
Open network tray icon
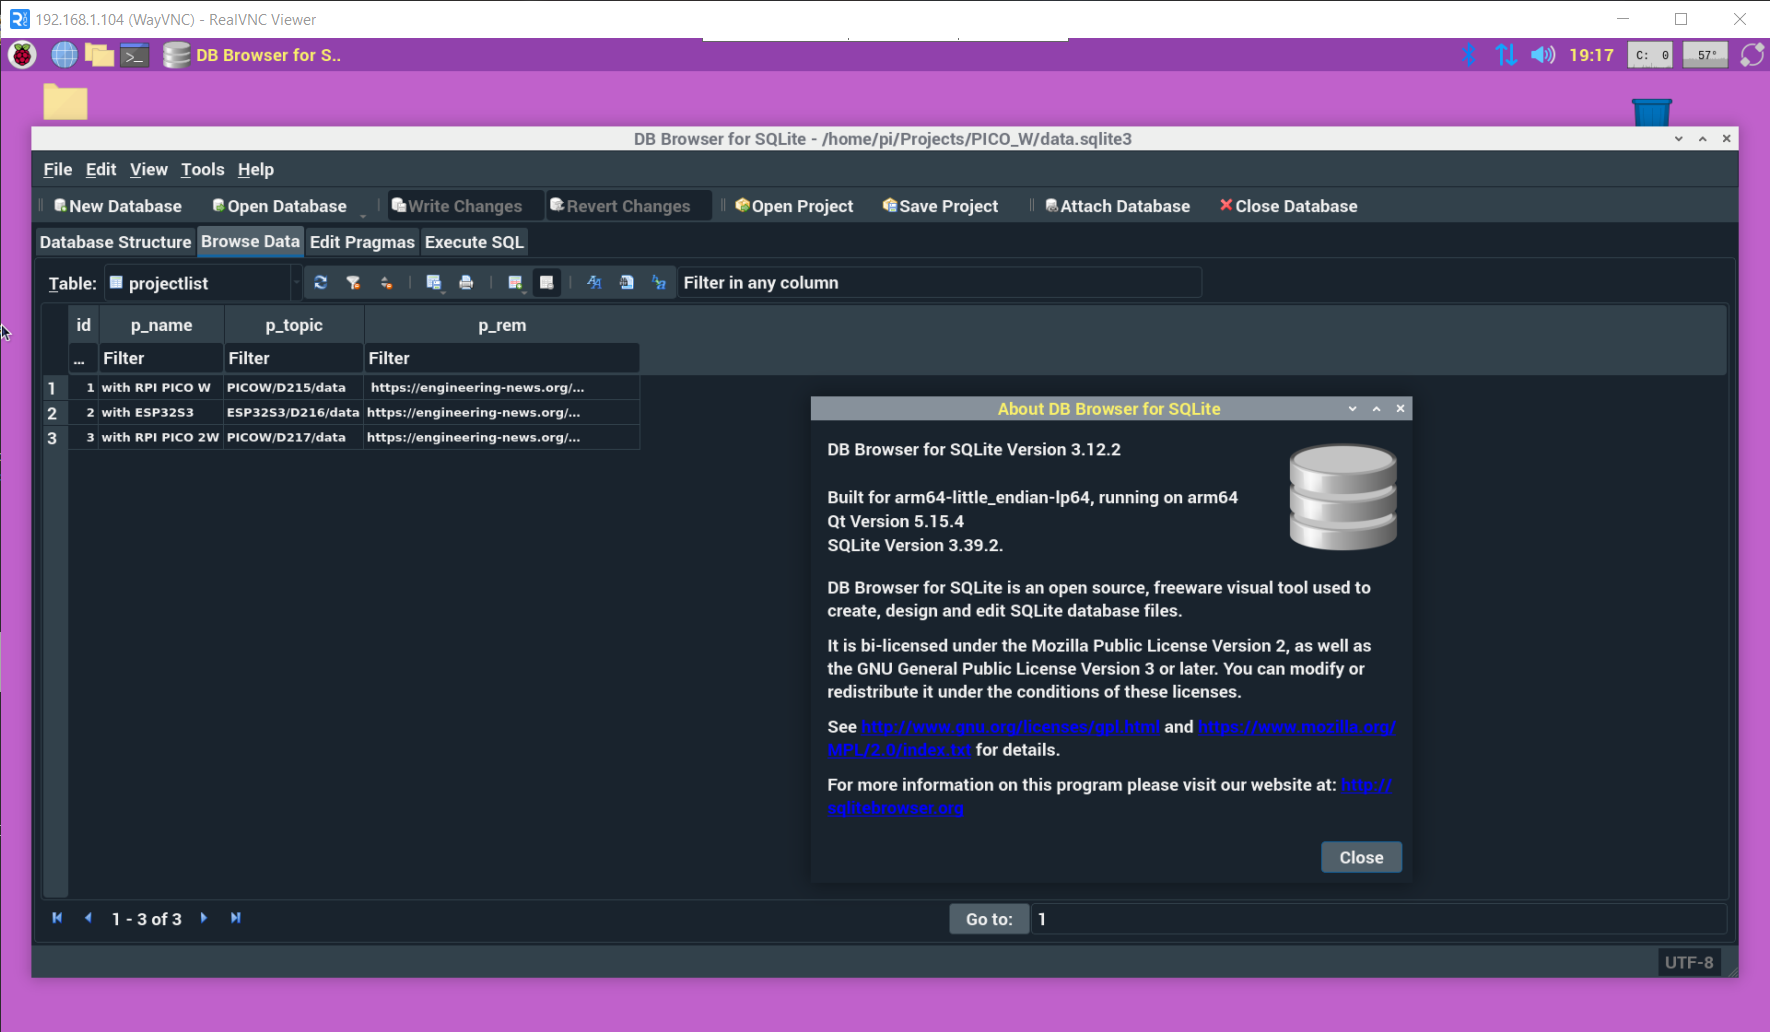click(1506, 55)
